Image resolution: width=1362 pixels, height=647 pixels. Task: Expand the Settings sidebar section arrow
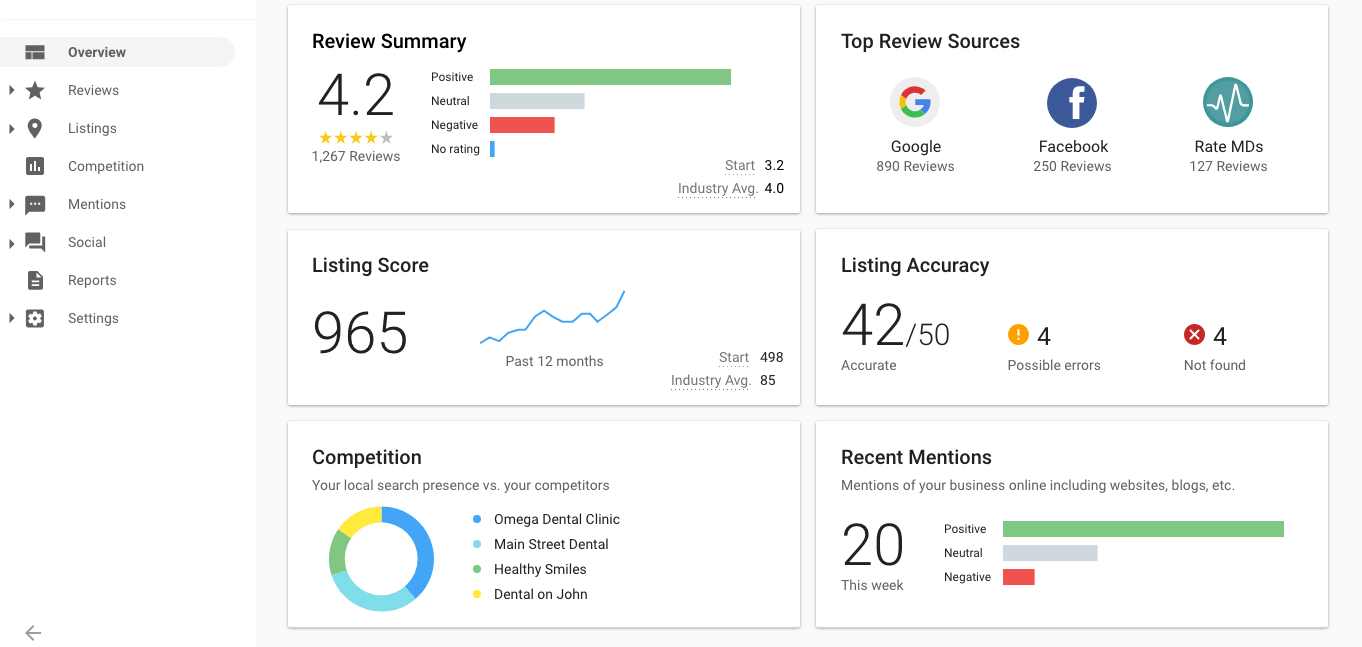(x=11, y=319)
